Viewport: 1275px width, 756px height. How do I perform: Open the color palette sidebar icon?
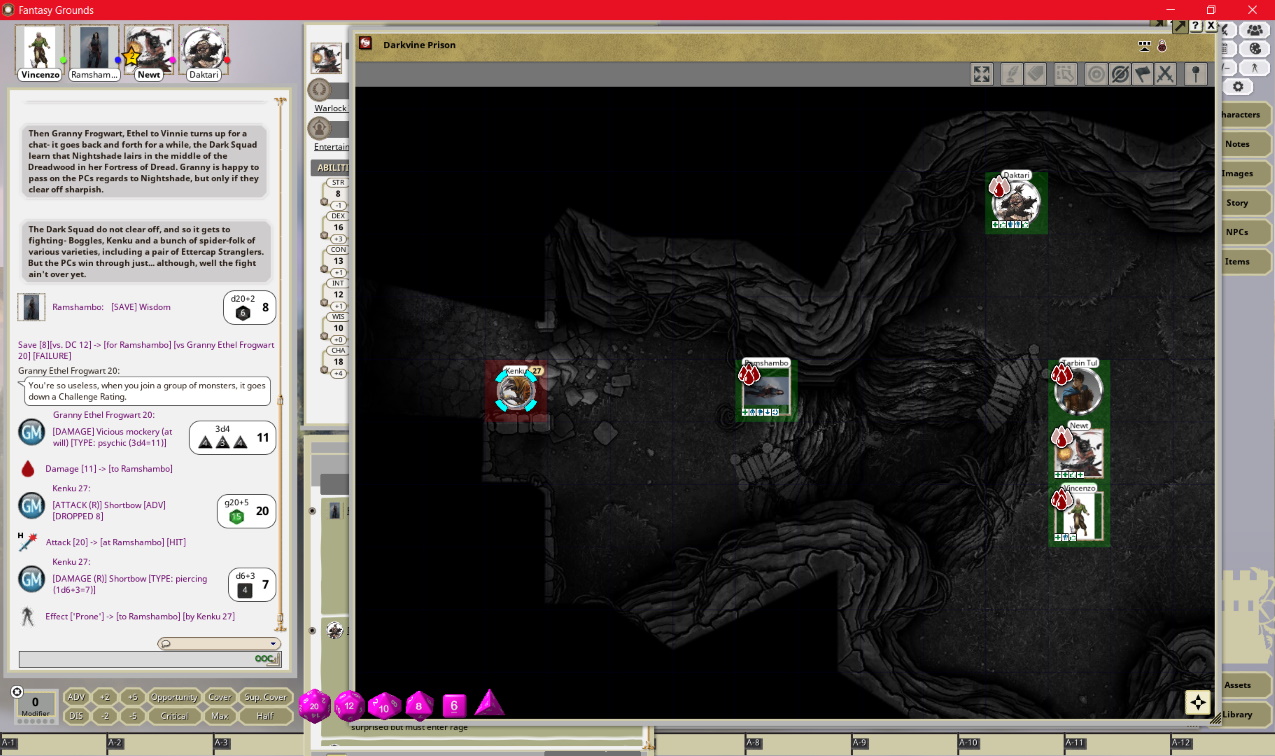click(1254, 49)
